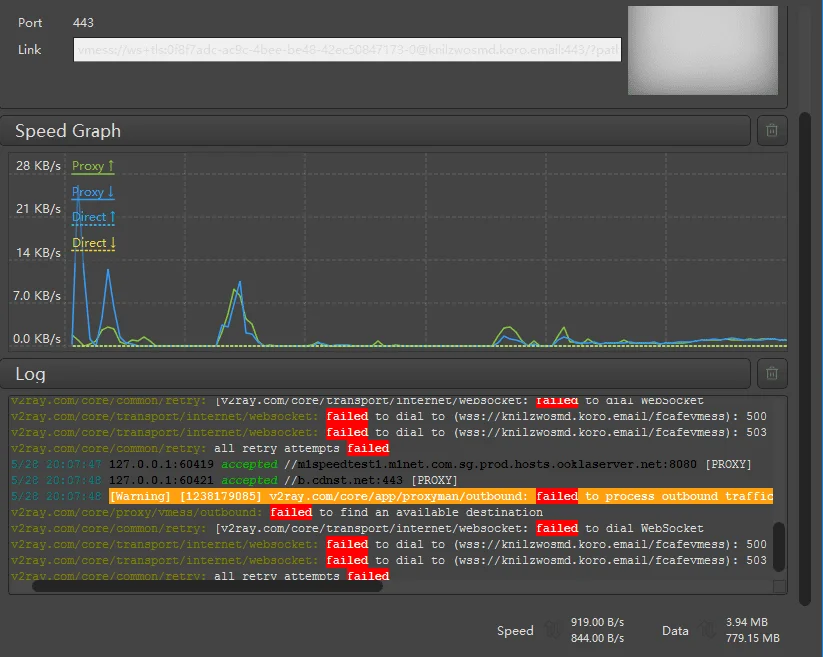Click the 28 KB/s axis label
Viewport: 823px width, 657px height.
tap(38, 166)
